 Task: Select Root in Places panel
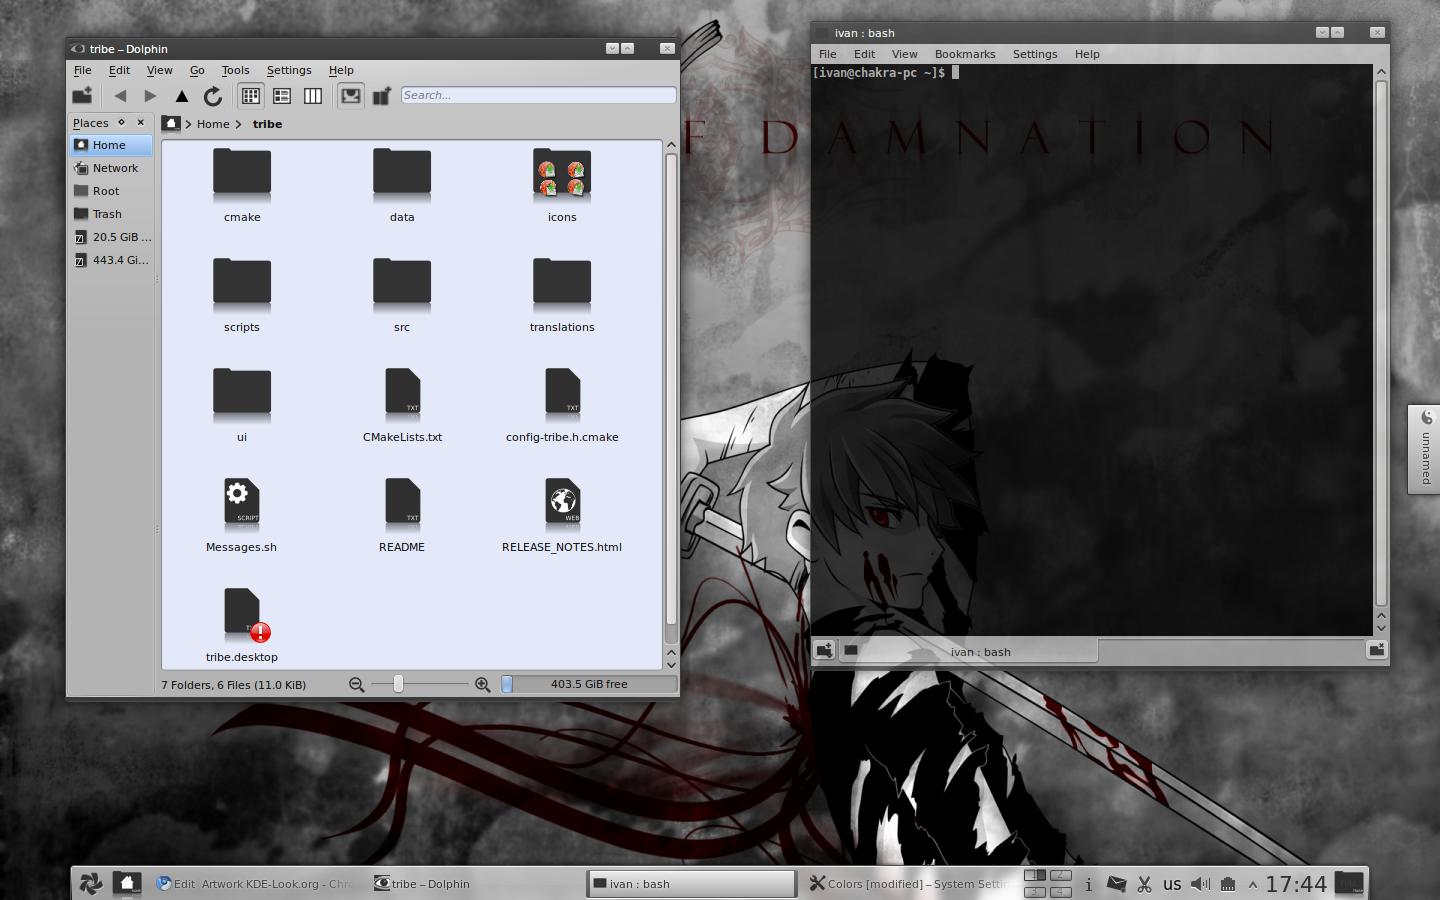(x=111, y=191)
